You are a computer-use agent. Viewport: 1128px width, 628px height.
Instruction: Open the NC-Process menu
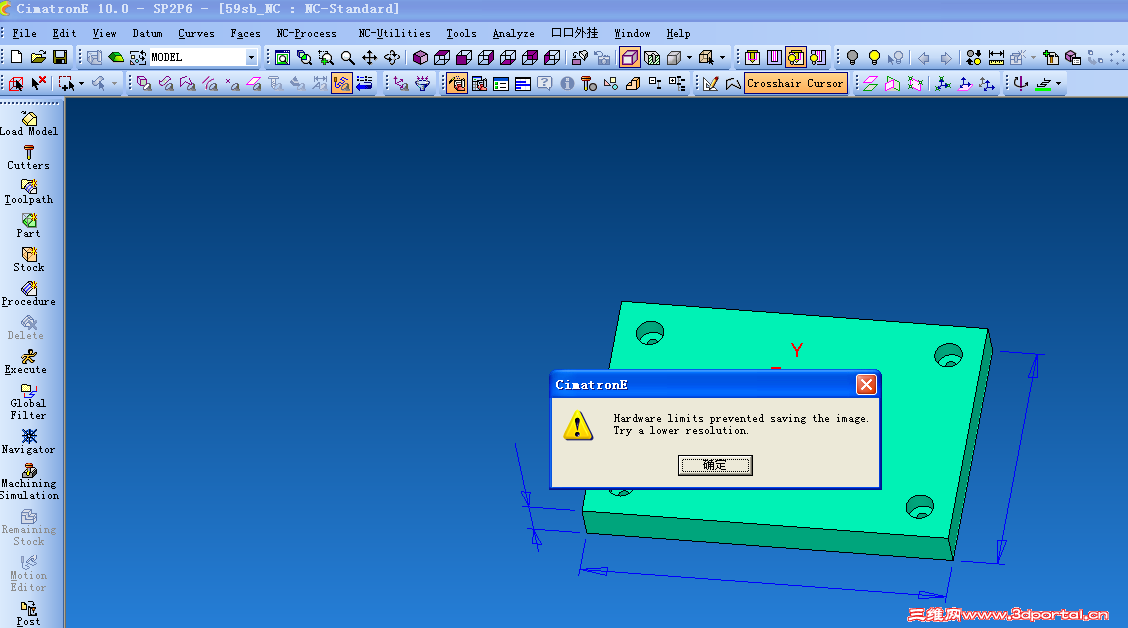(306, 33)
